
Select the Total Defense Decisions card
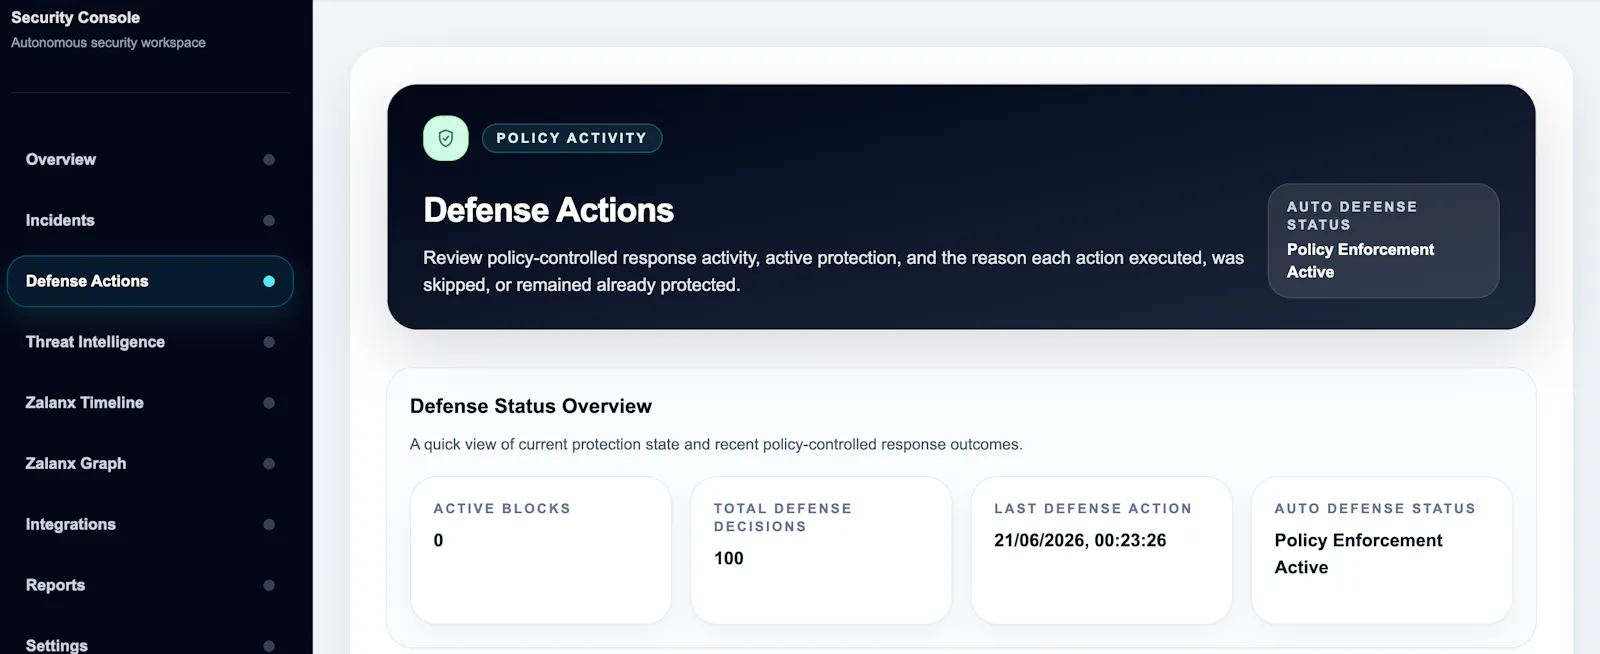821,550
